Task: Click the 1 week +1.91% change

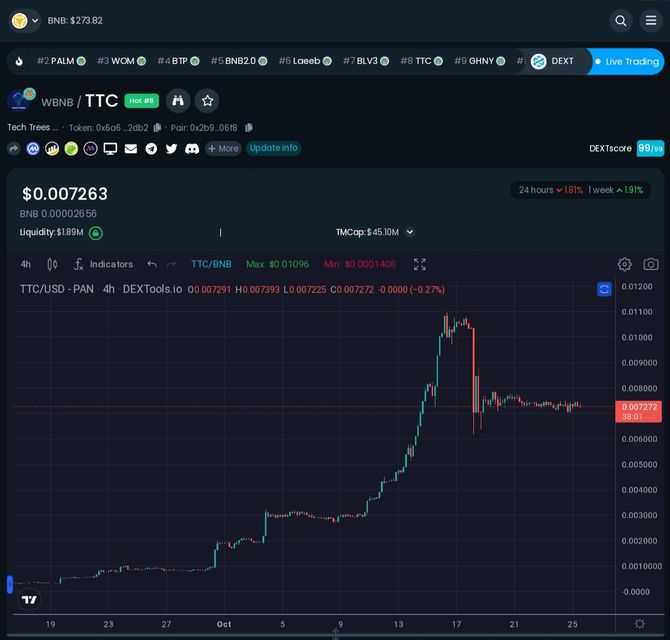Action: (615, 190)
